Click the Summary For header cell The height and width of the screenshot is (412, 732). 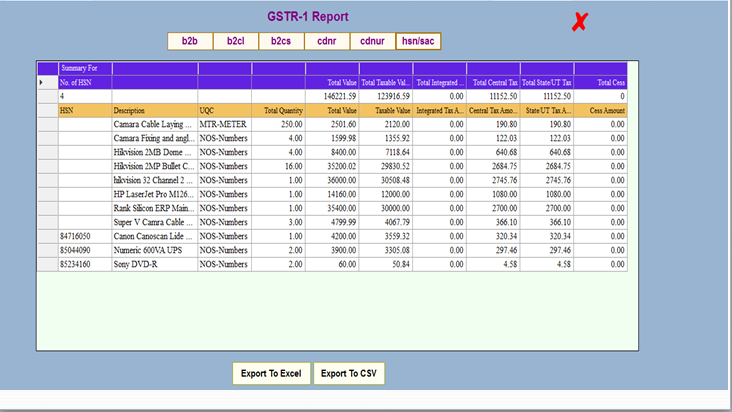pos(85,69)
